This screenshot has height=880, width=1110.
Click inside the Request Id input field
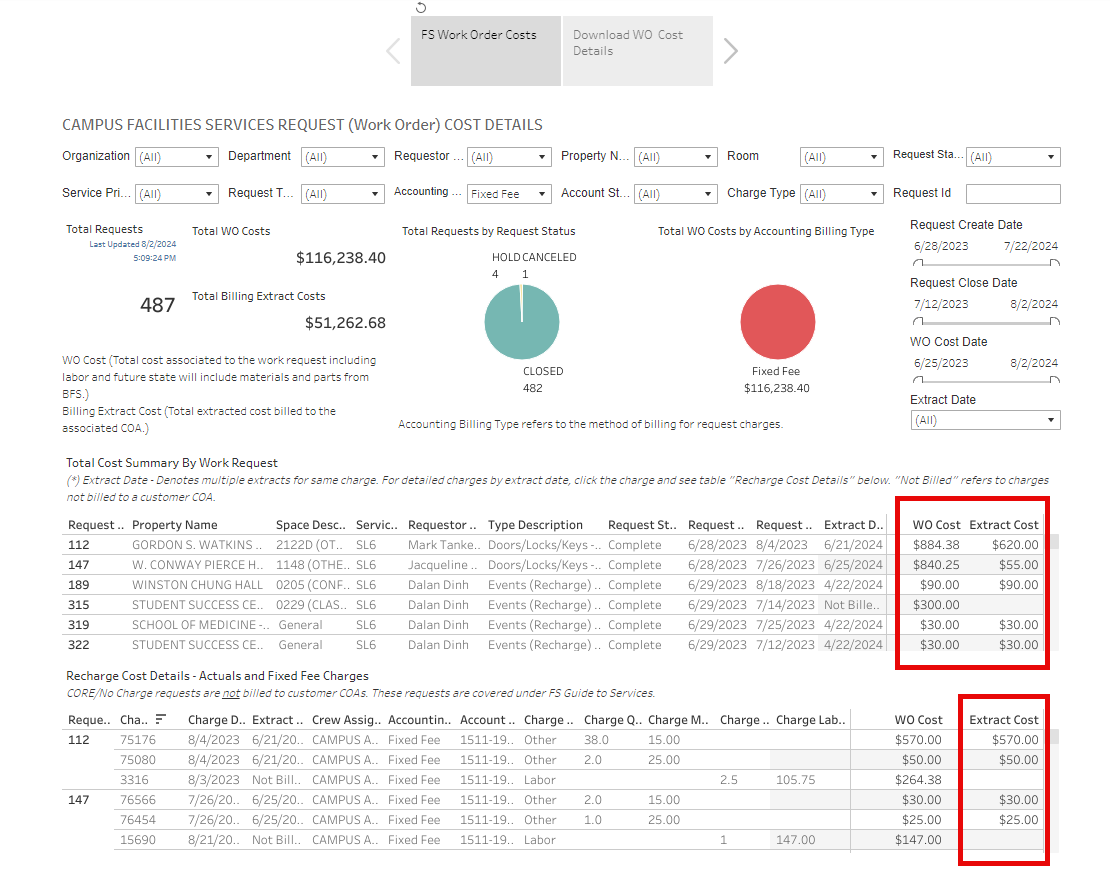1013,193
